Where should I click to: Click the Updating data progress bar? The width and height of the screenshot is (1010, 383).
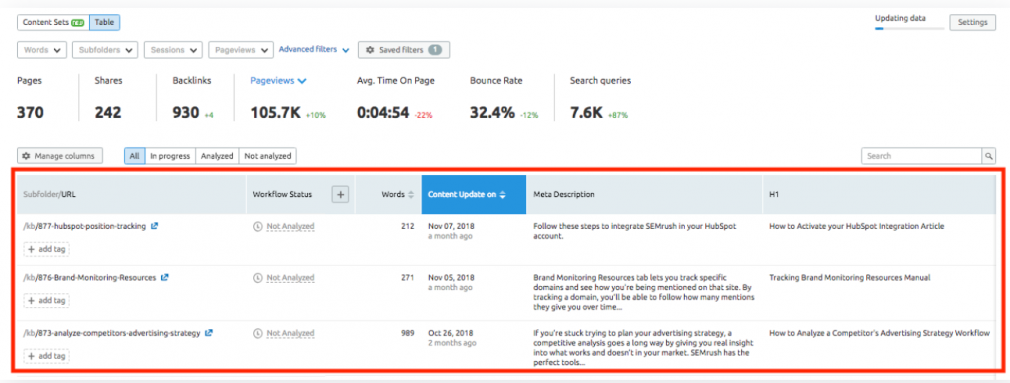pyautogui.click(x=910, y=28)
